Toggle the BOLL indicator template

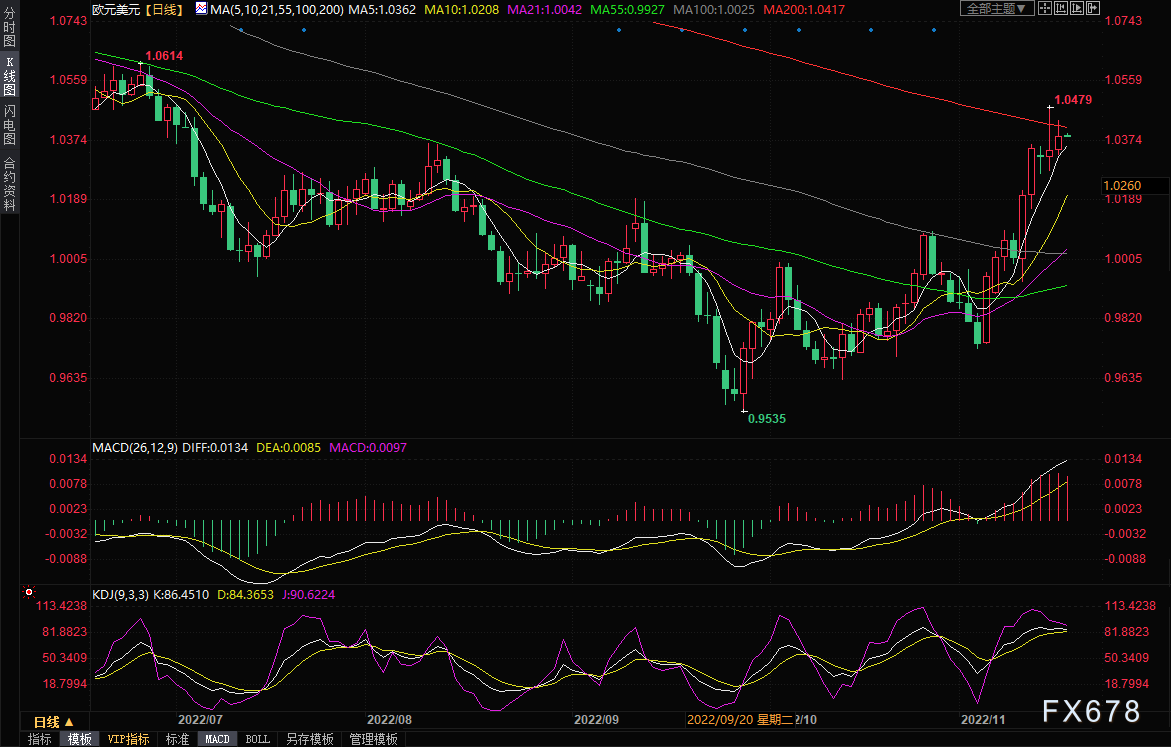(257, 739)
